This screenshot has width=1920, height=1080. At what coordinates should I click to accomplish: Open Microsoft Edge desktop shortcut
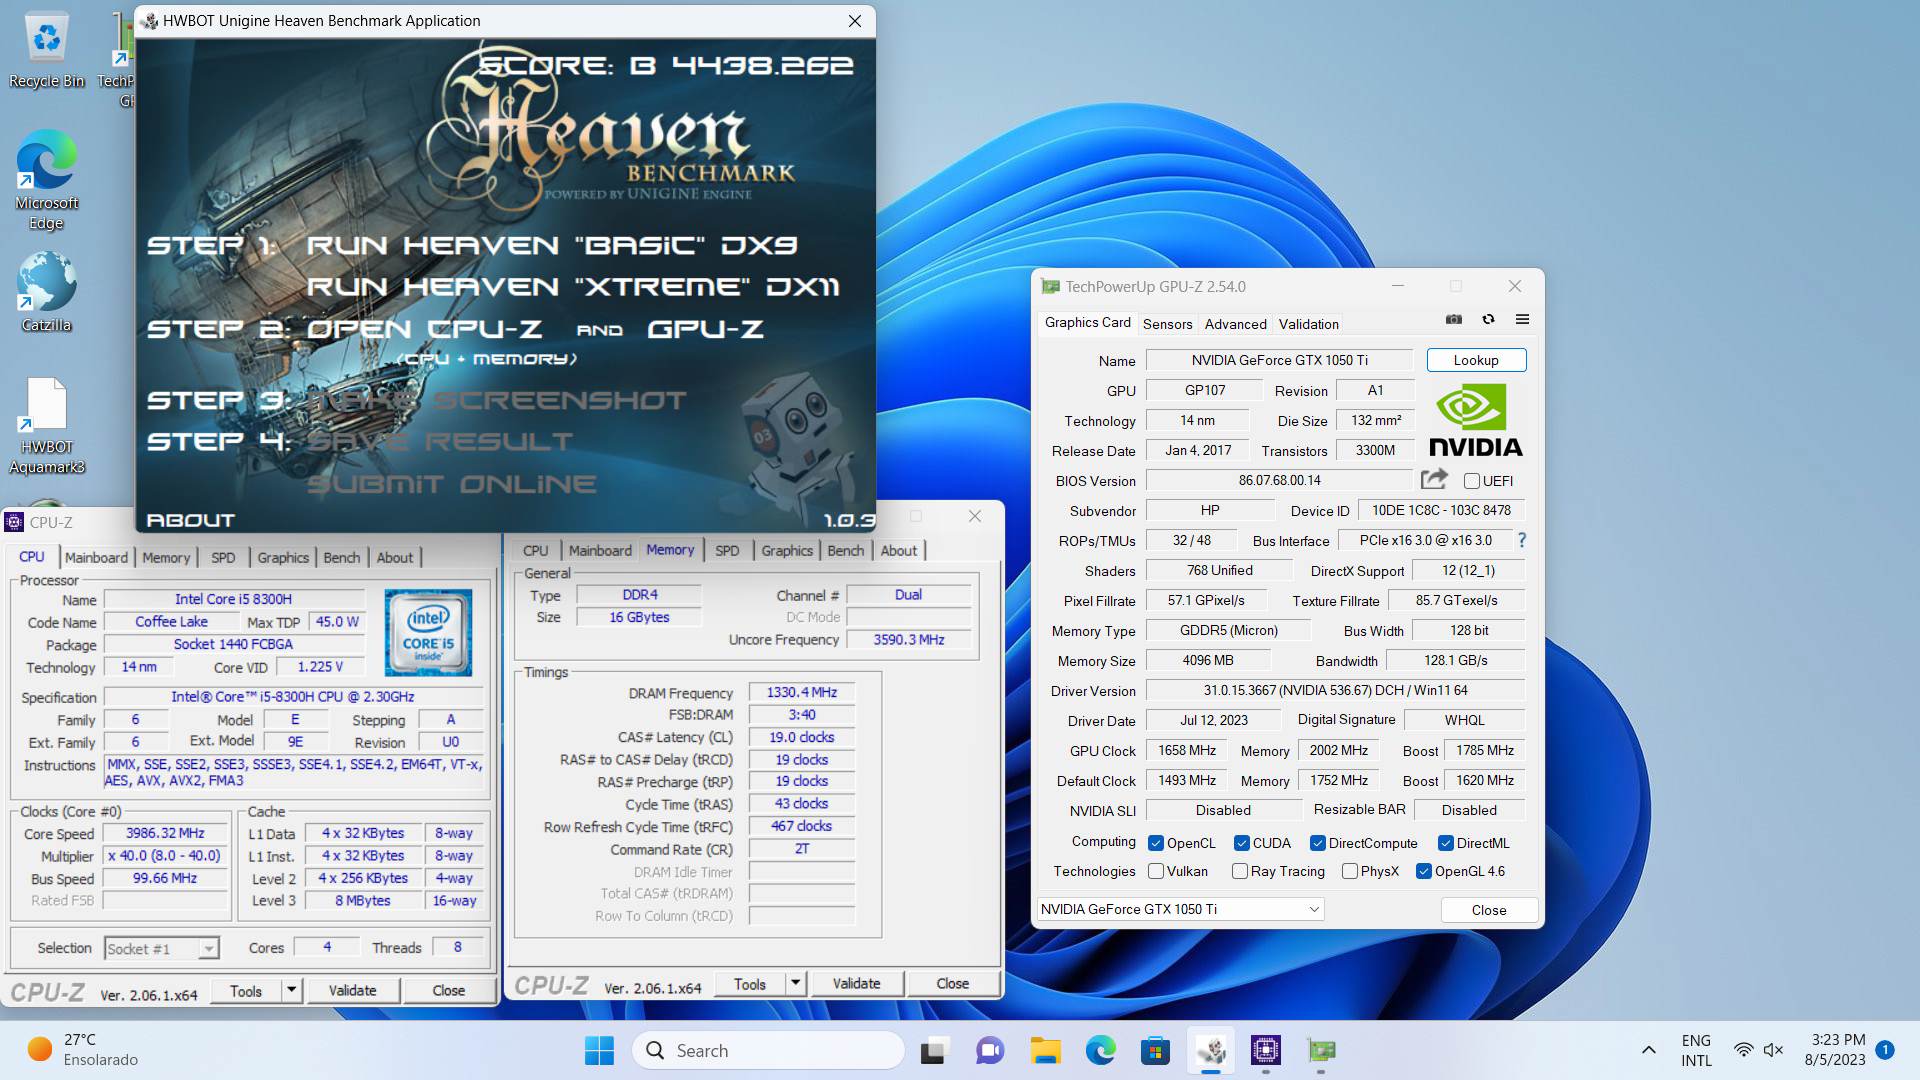[46, 180]
